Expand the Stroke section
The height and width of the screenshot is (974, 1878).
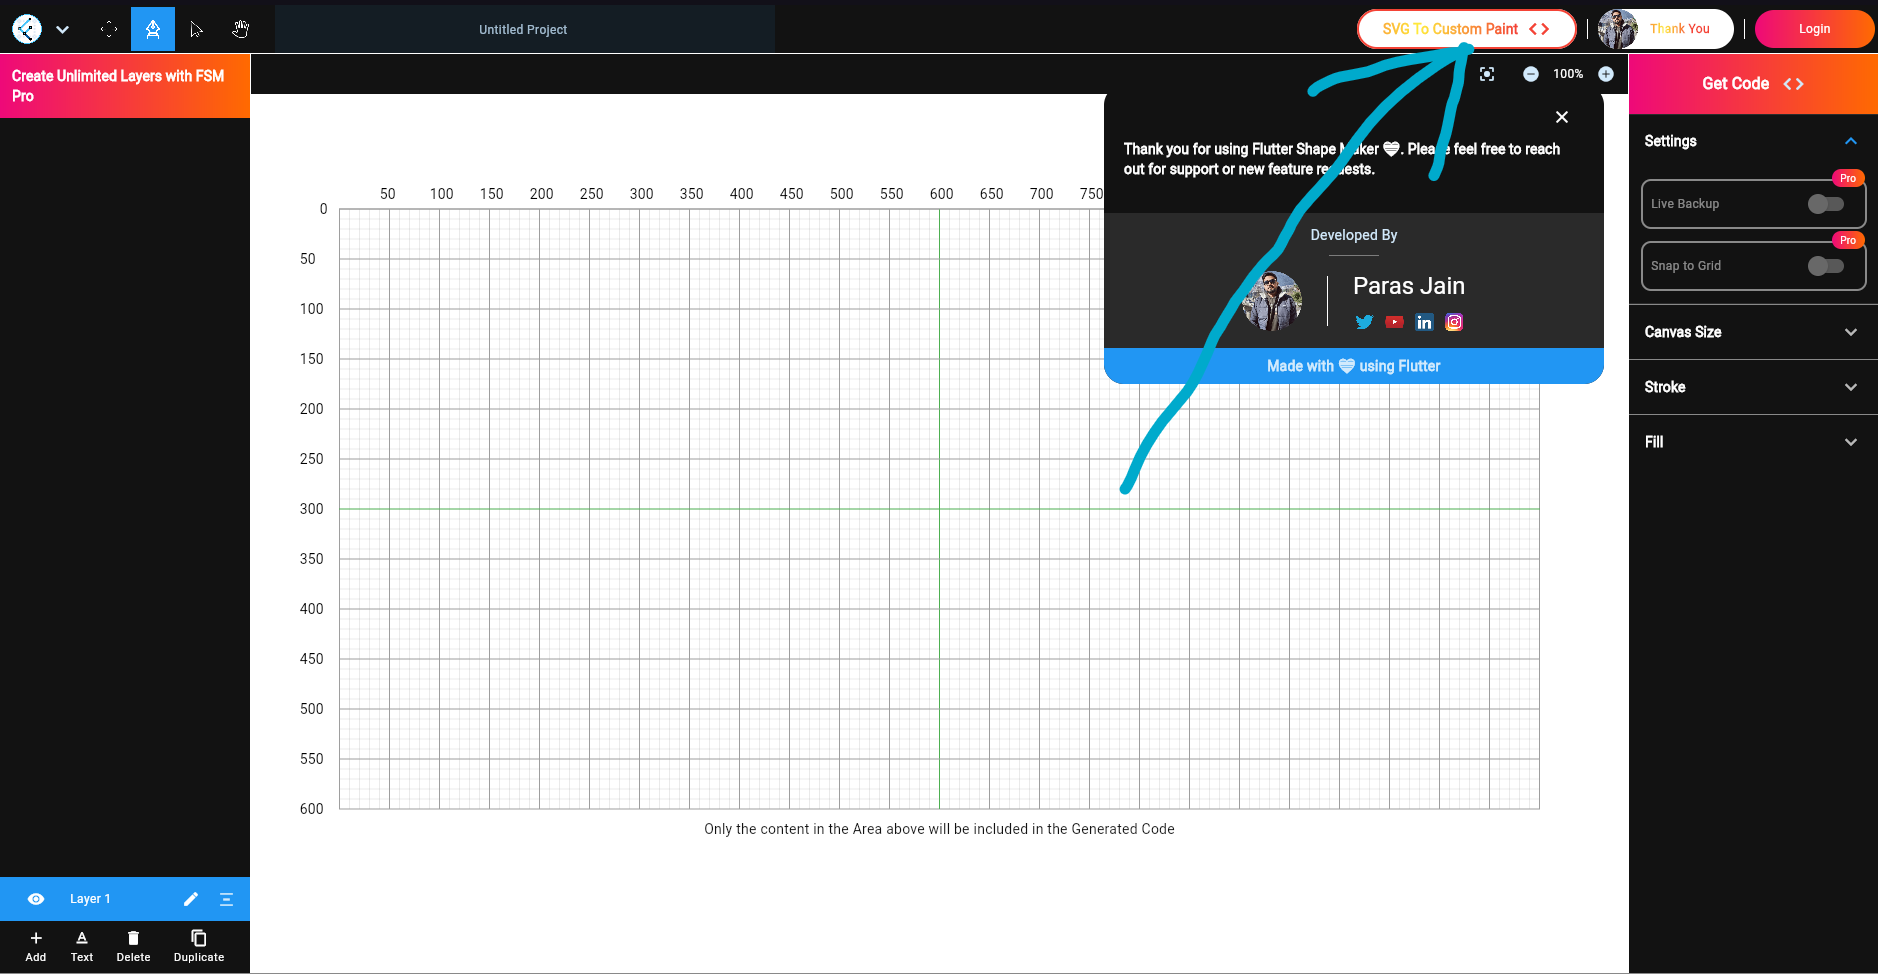click(x=1753, y=387)
